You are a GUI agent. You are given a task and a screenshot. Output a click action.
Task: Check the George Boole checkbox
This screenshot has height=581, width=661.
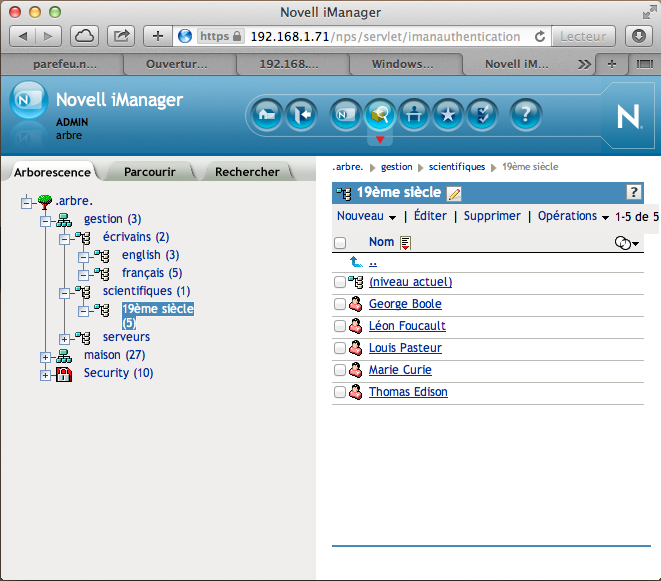point(340,304)
